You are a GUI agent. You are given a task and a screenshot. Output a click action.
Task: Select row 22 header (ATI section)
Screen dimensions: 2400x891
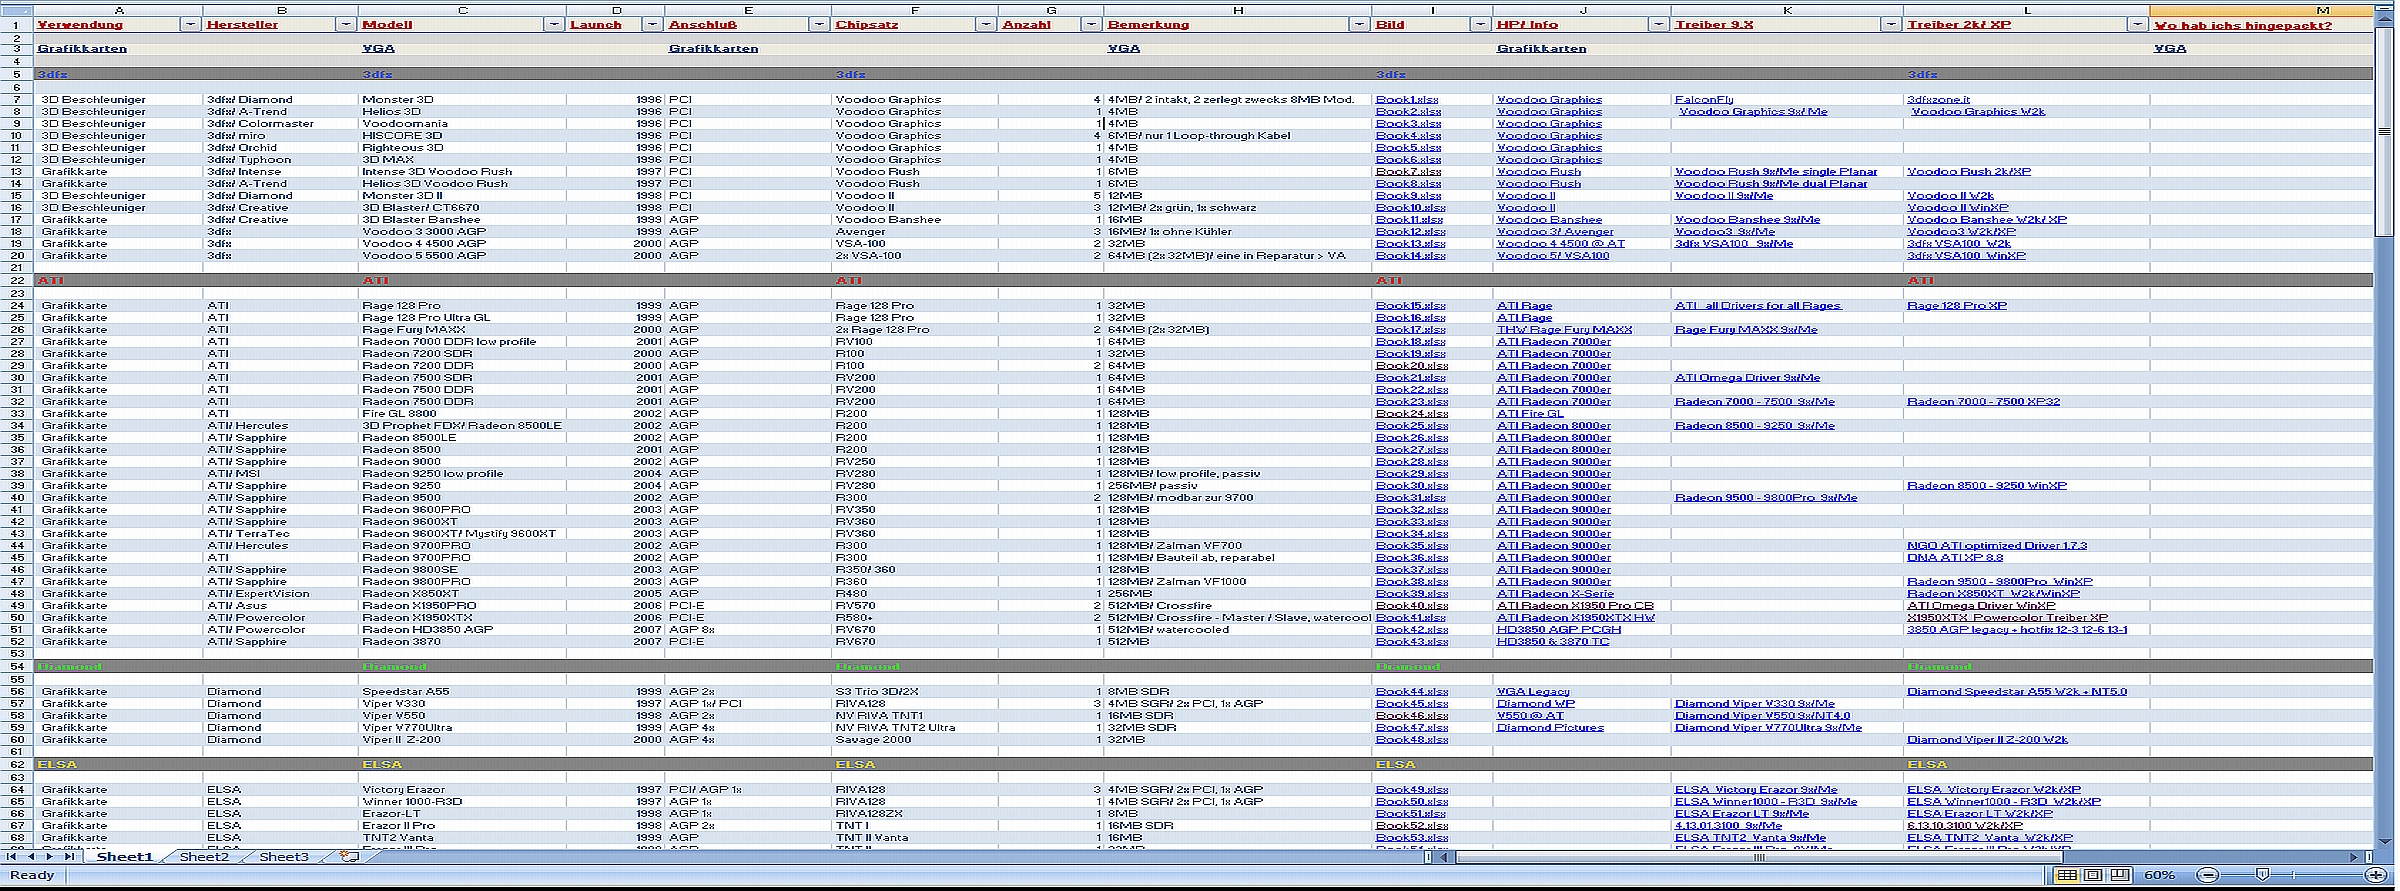click(17, 281)
